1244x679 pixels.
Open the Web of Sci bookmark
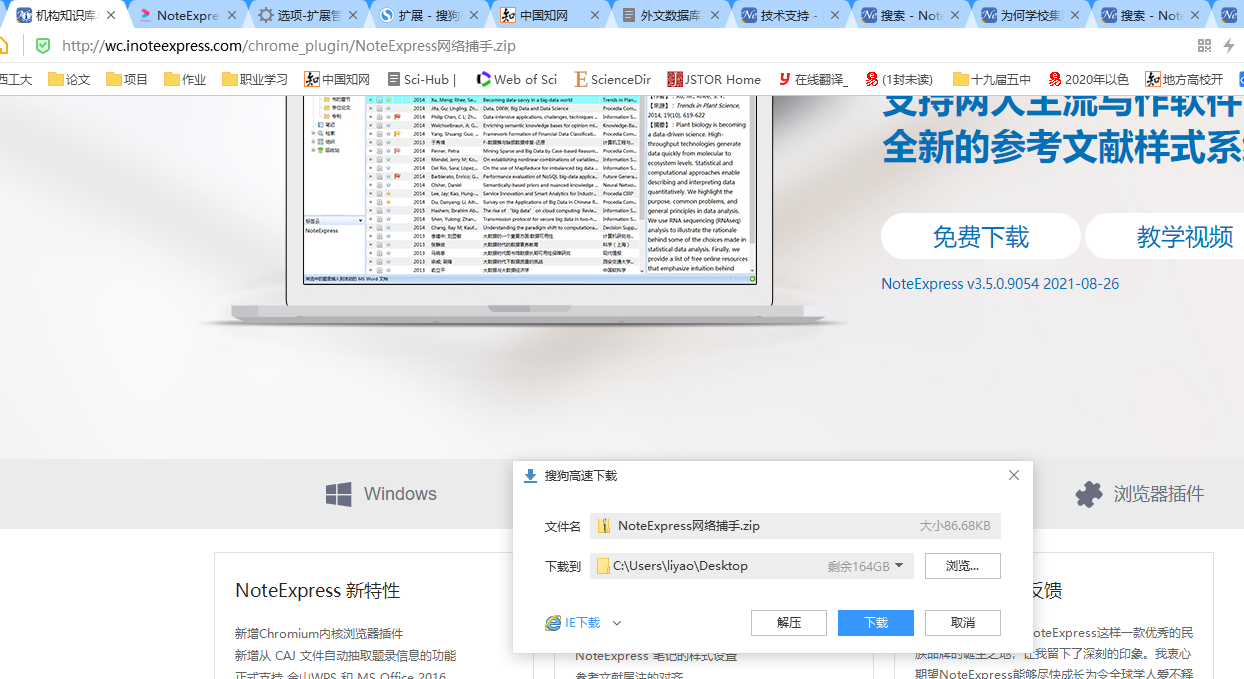[516, 79]
